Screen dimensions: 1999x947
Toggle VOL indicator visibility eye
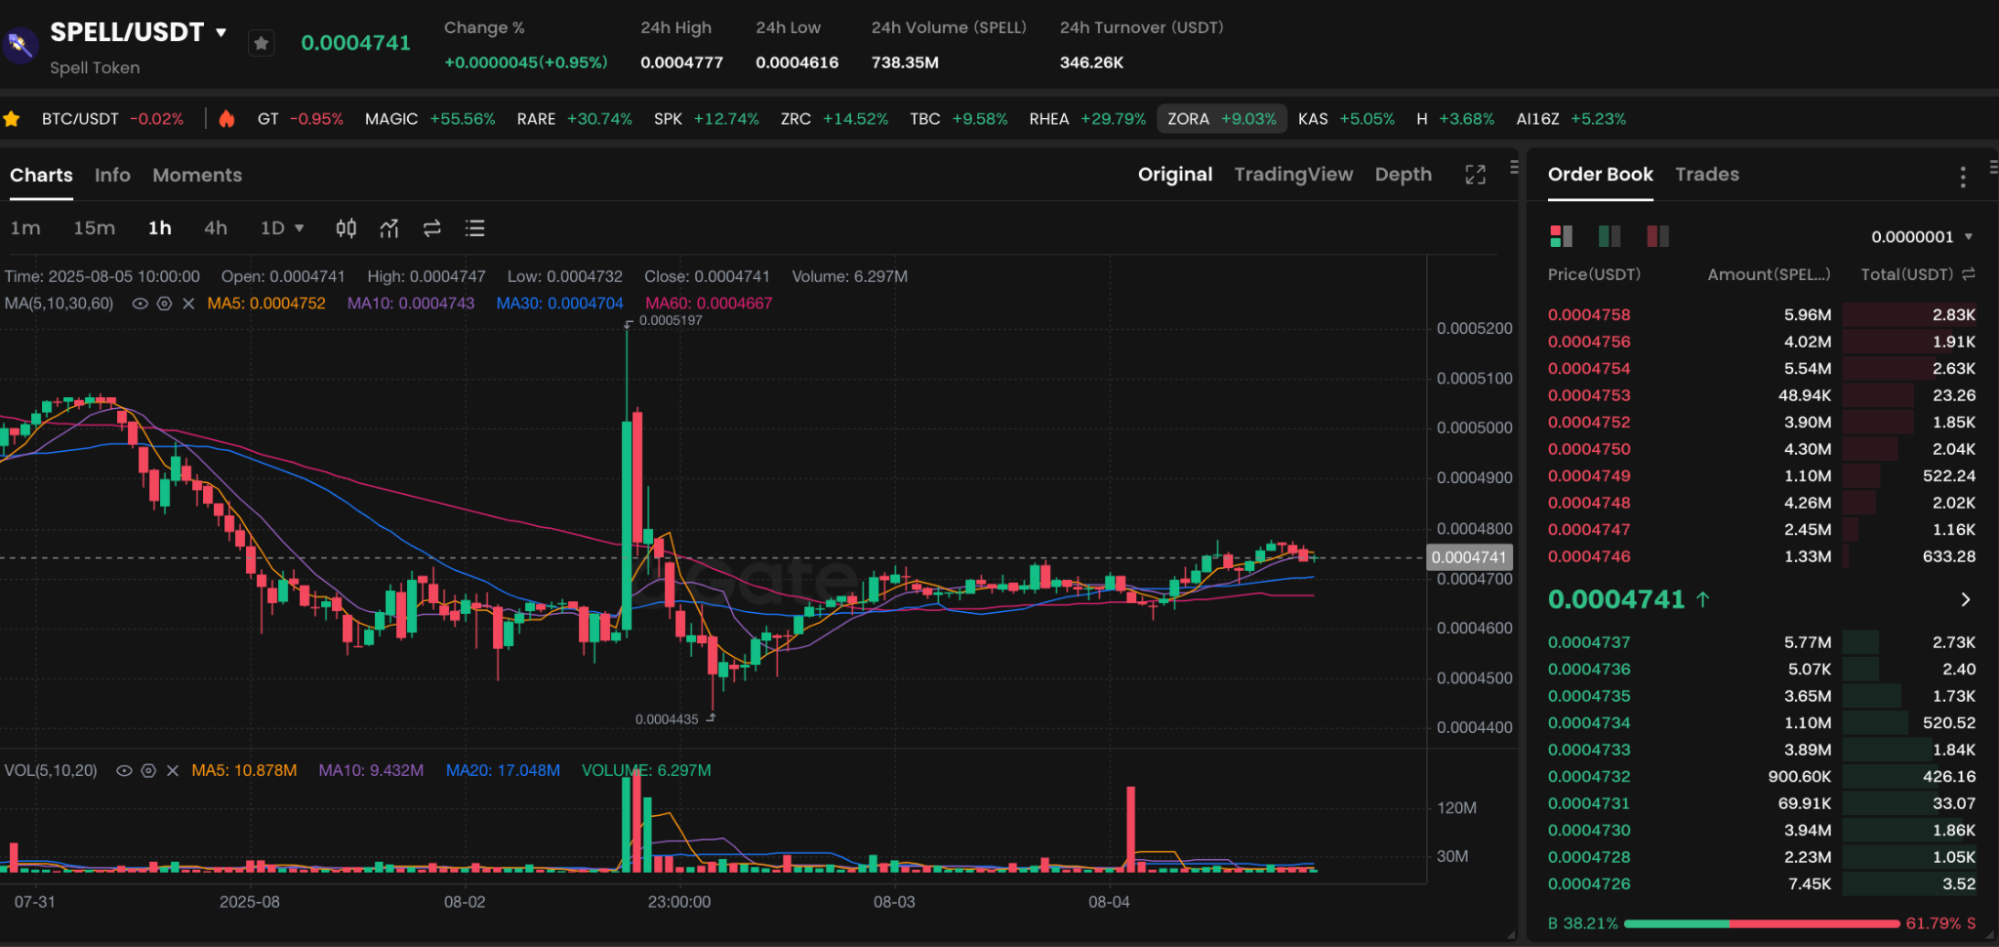[124, 771]
